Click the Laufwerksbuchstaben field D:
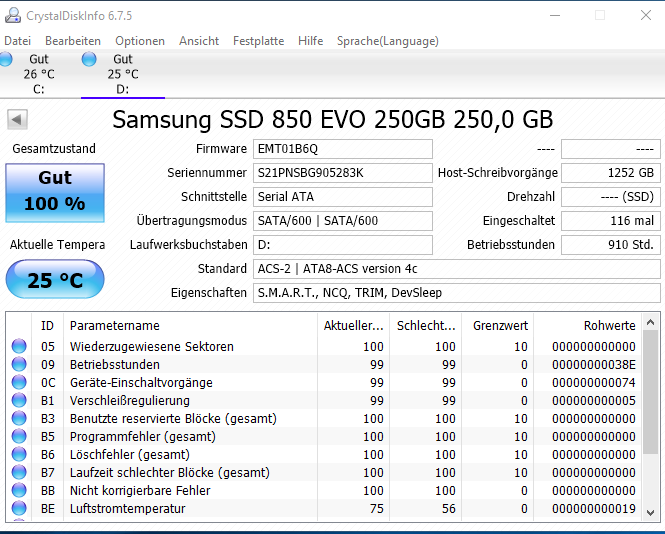Viewport: 665px width, 534px height. click(343, 245)
